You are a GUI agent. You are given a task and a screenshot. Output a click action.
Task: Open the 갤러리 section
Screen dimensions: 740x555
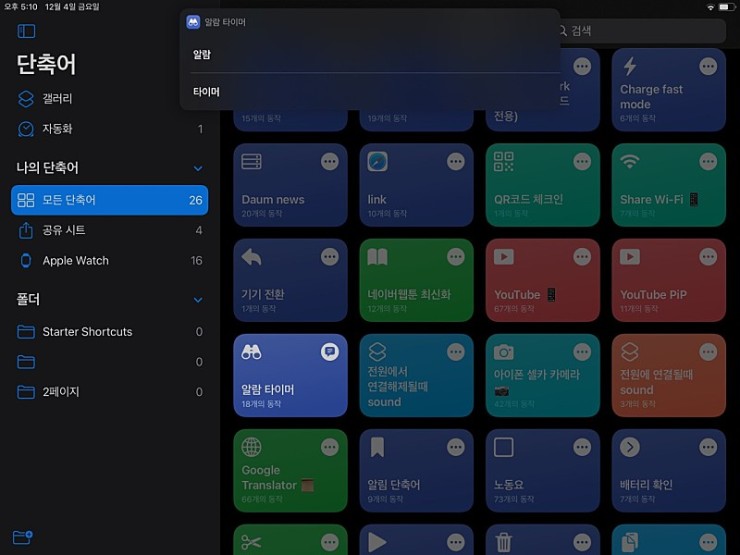pos(109,99)
